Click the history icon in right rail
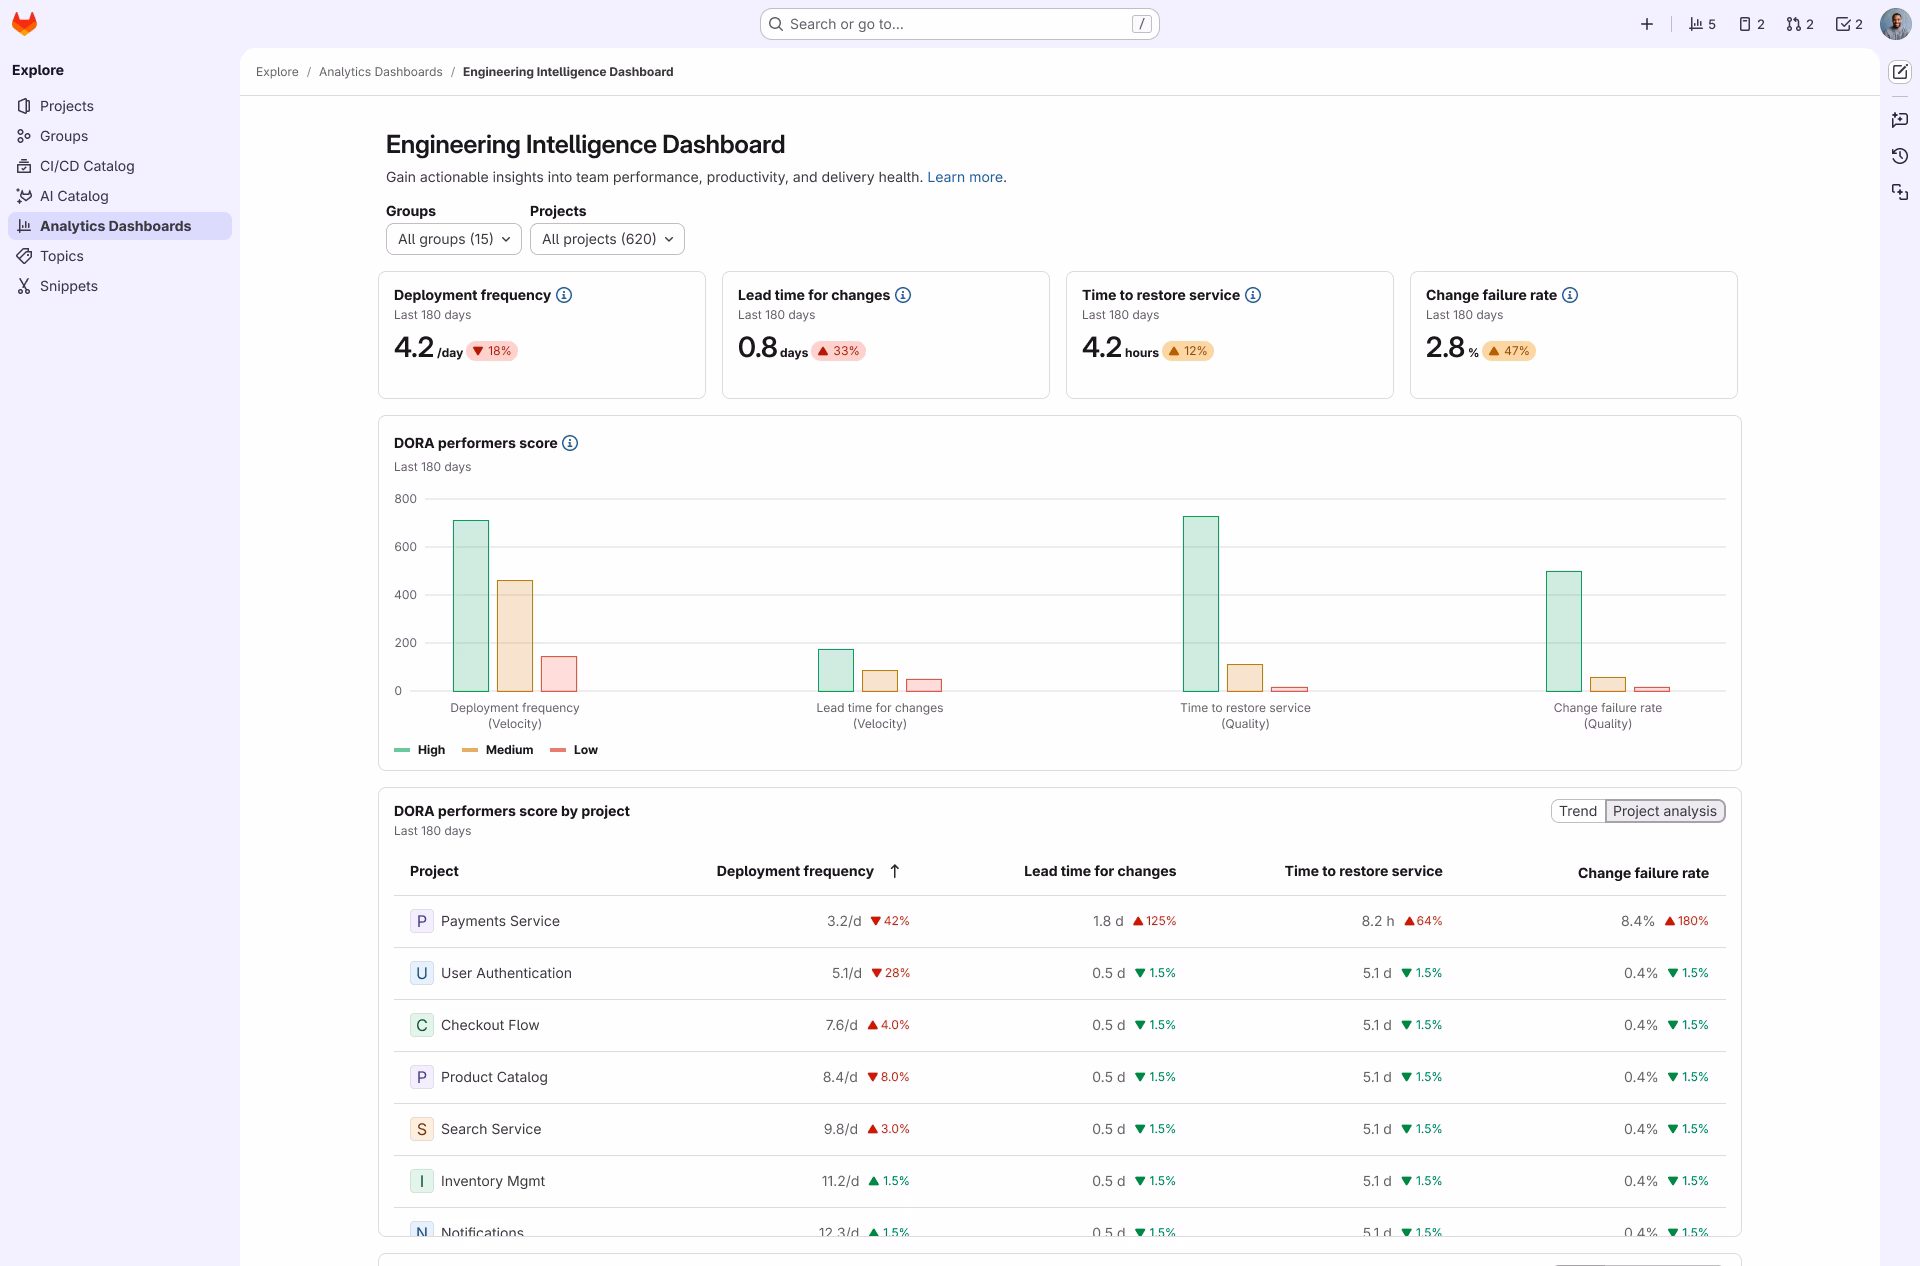The image size is (1920, 1266). [1900, 156]
